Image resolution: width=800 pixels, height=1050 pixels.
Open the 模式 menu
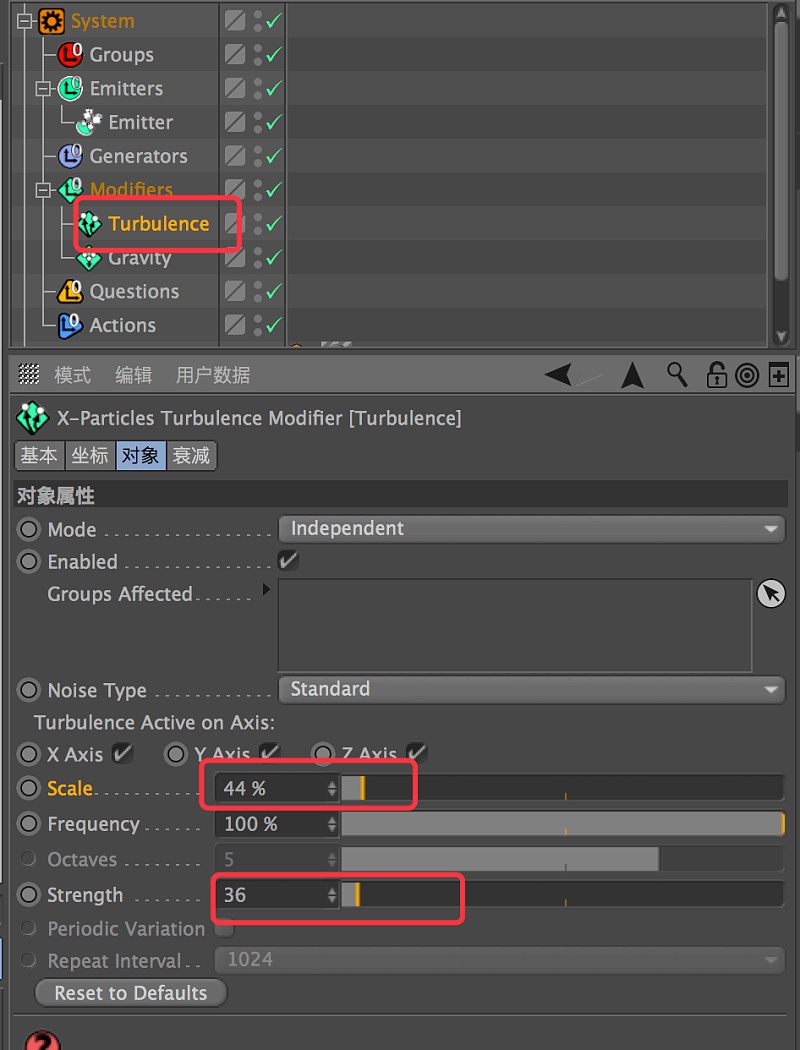pos(72,375)
